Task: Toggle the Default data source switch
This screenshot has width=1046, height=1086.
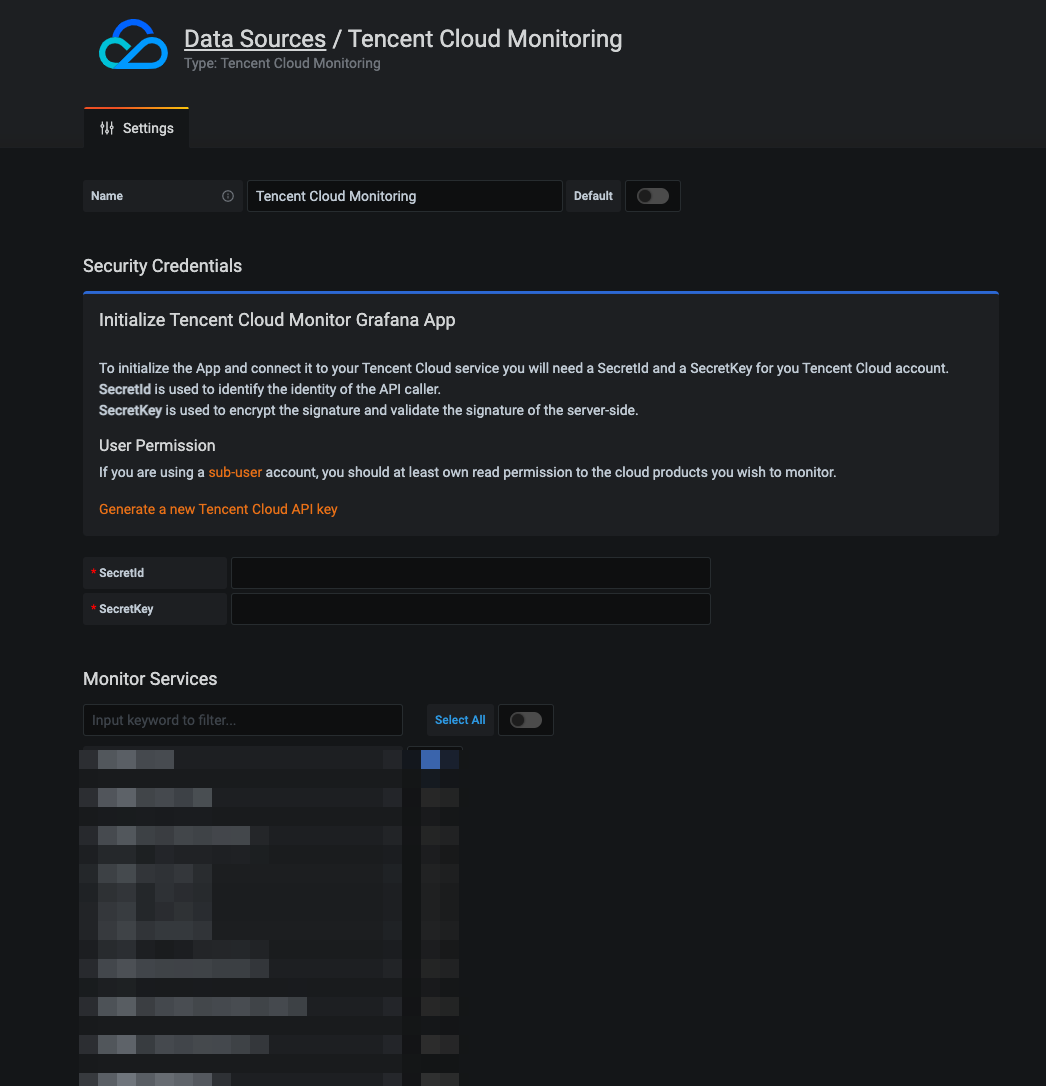Action: pyautogui.click(x=652, y=196)
